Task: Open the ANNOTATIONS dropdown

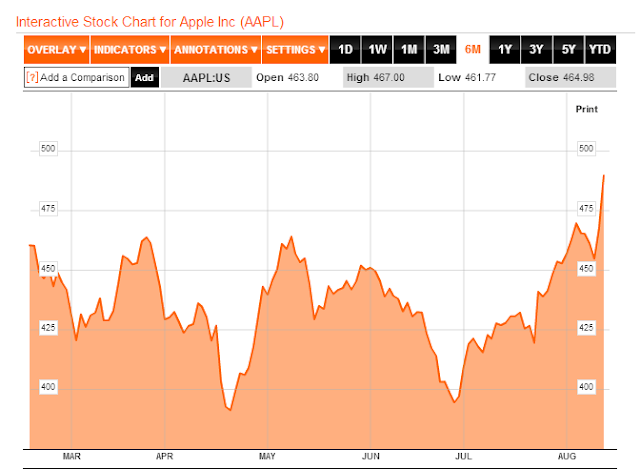Action: (x=216, y=50)
